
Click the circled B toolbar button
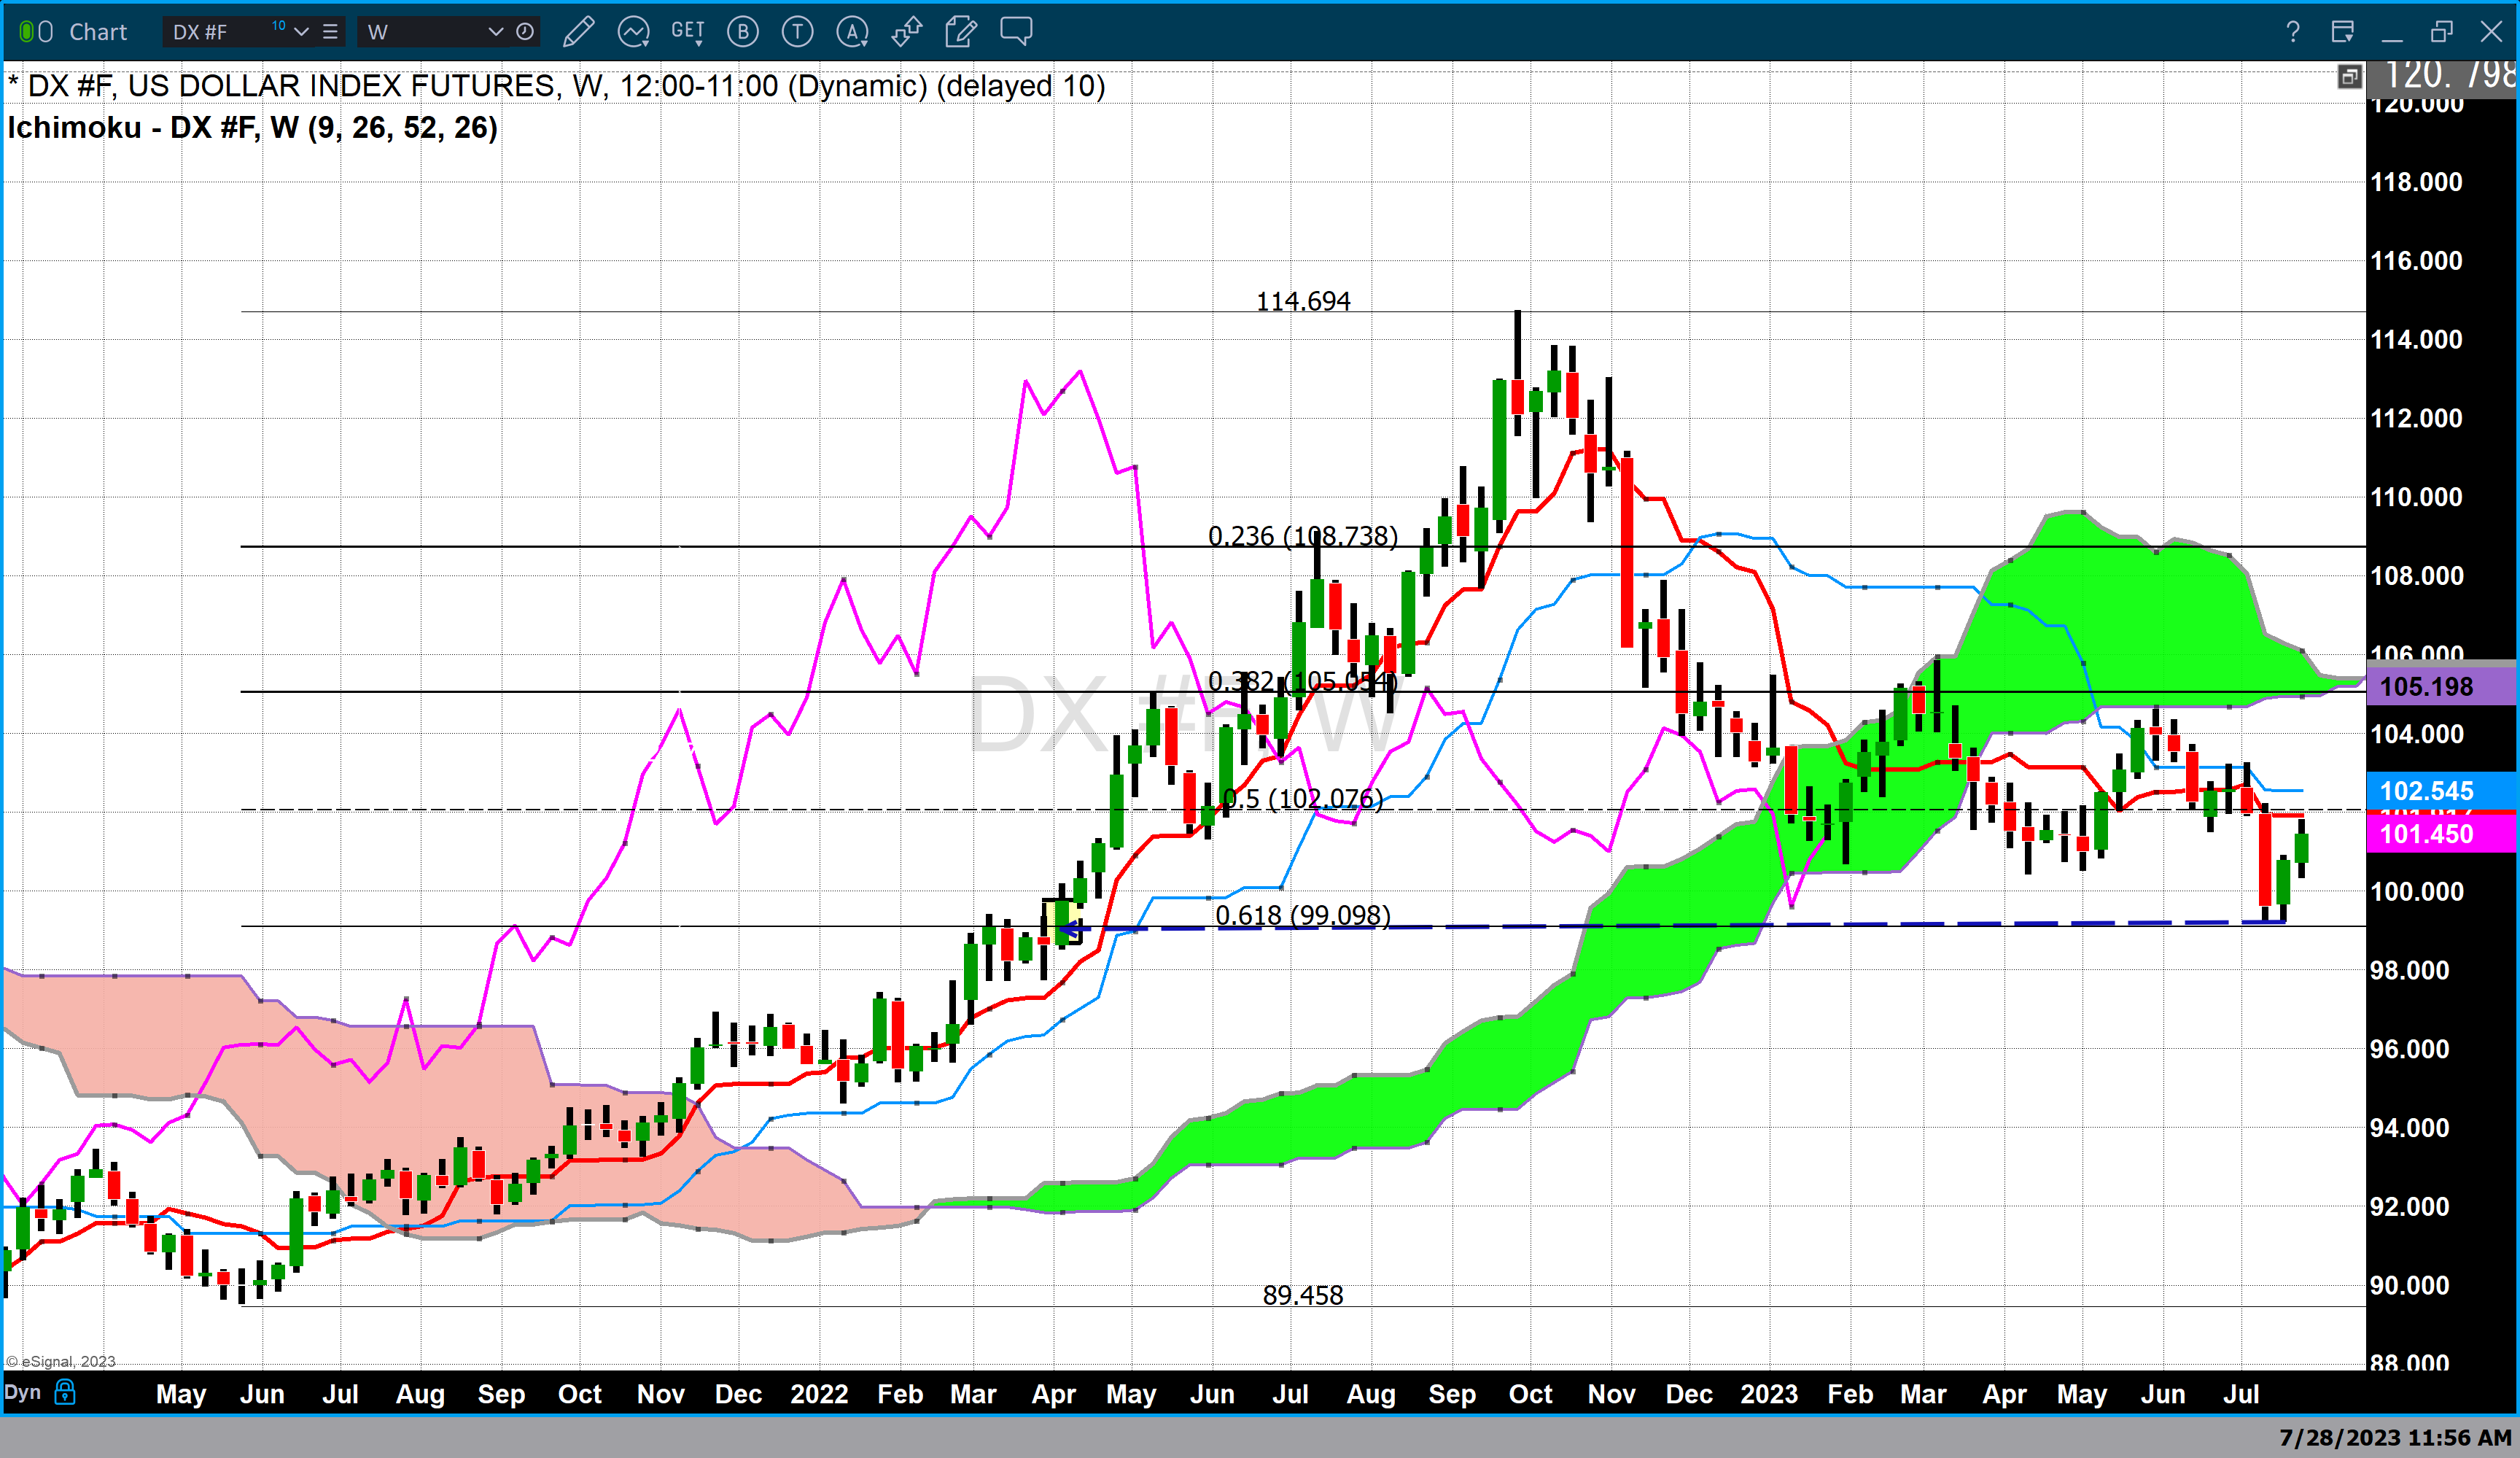[742, 32]
